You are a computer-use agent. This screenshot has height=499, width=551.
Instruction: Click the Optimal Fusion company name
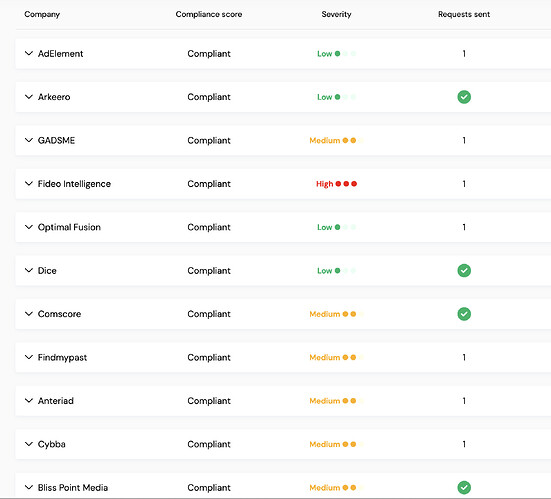point(69,227)
